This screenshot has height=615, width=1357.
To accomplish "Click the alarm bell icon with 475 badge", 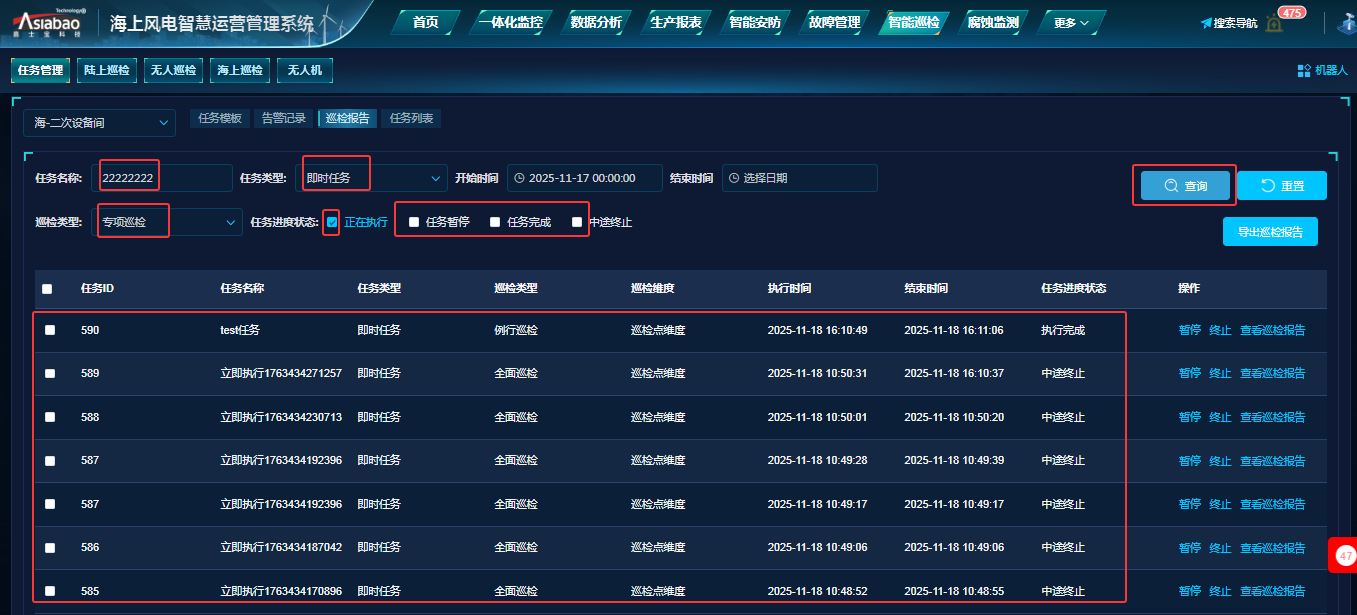I will coord(1274,23).
